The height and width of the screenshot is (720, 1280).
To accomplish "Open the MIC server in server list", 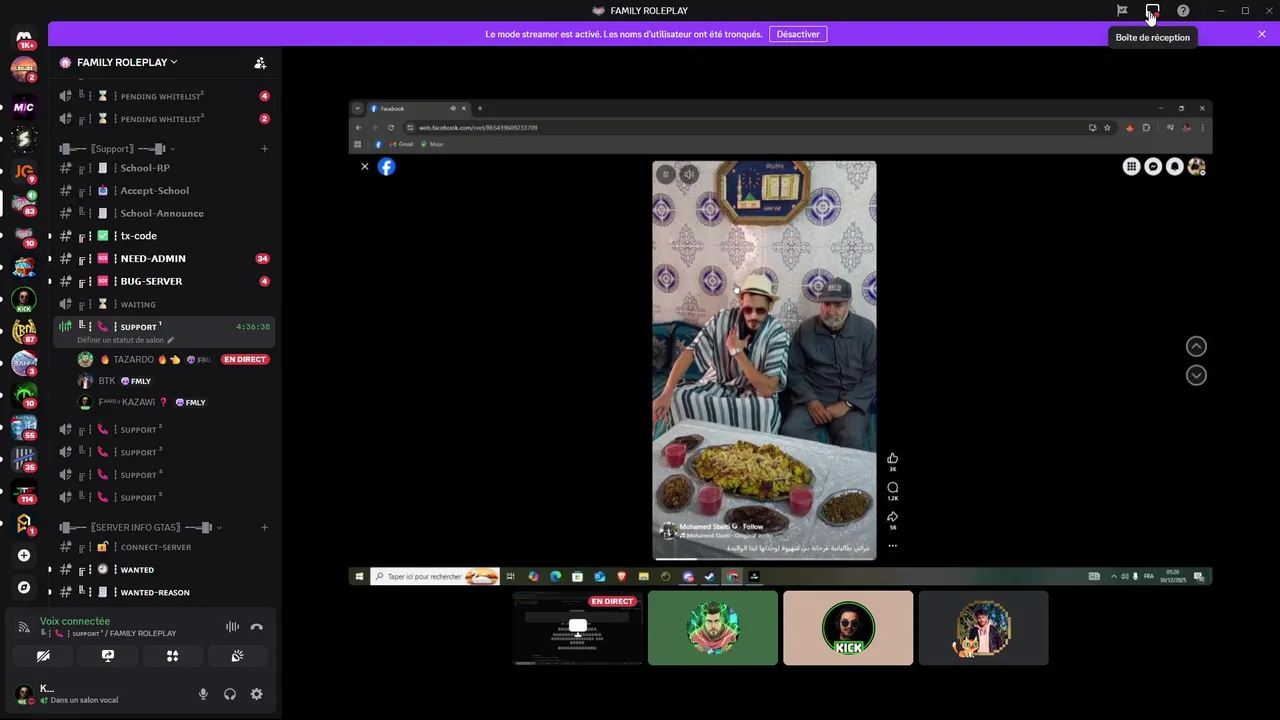I will click(x=24, y=107).
